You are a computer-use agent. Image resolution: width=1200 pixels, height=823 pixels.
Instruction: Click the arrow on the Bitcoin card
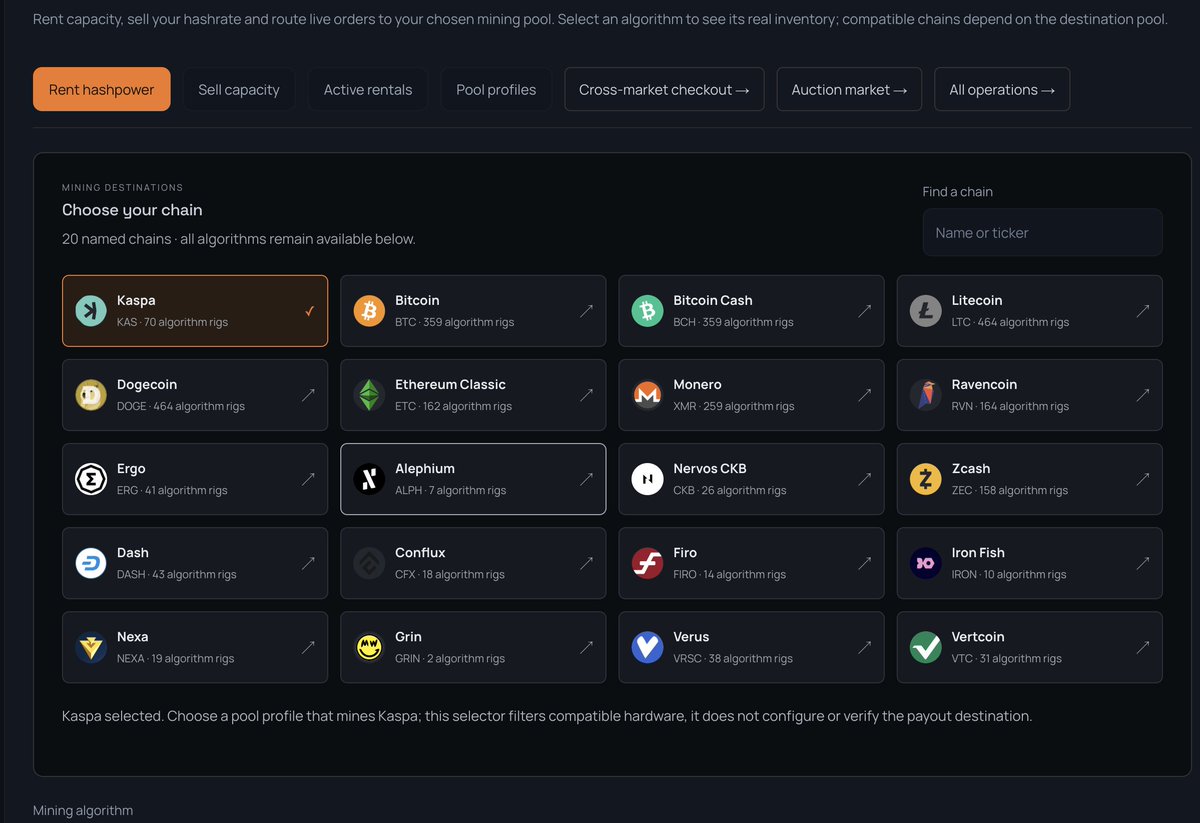[586, 311]
